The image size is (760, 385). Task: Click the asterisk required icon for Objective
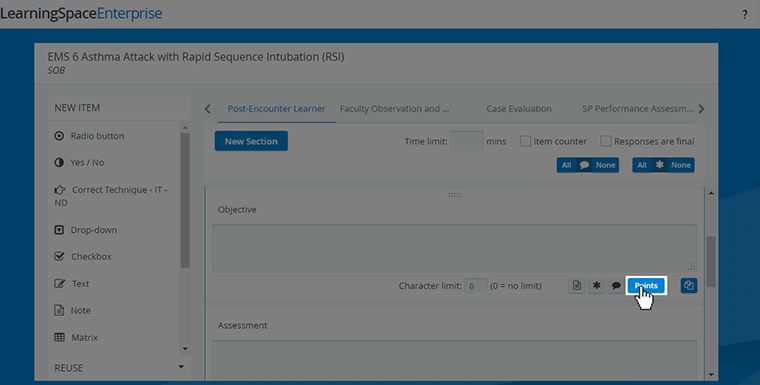click(x=596, y=286)
